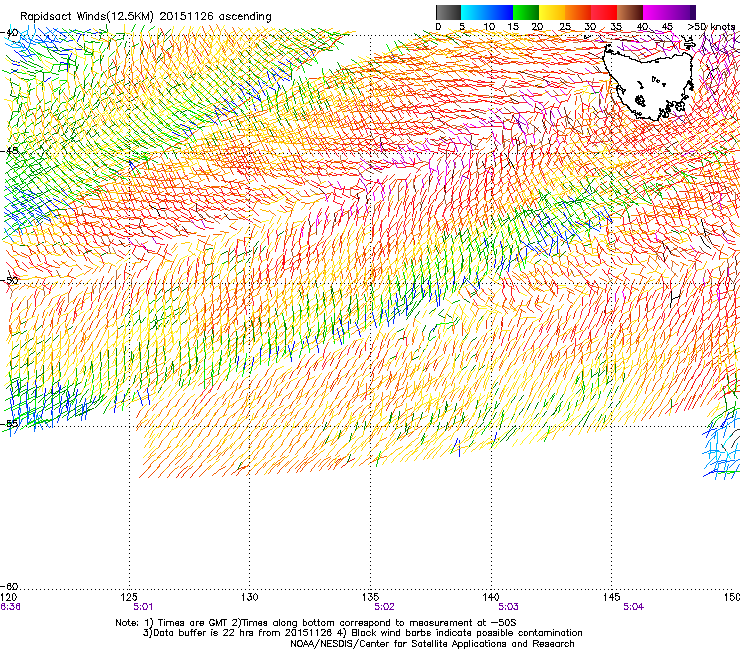Screen dimensions: 740x650
Task: Click the legend scale label "10"
Action: pos(489,27)
